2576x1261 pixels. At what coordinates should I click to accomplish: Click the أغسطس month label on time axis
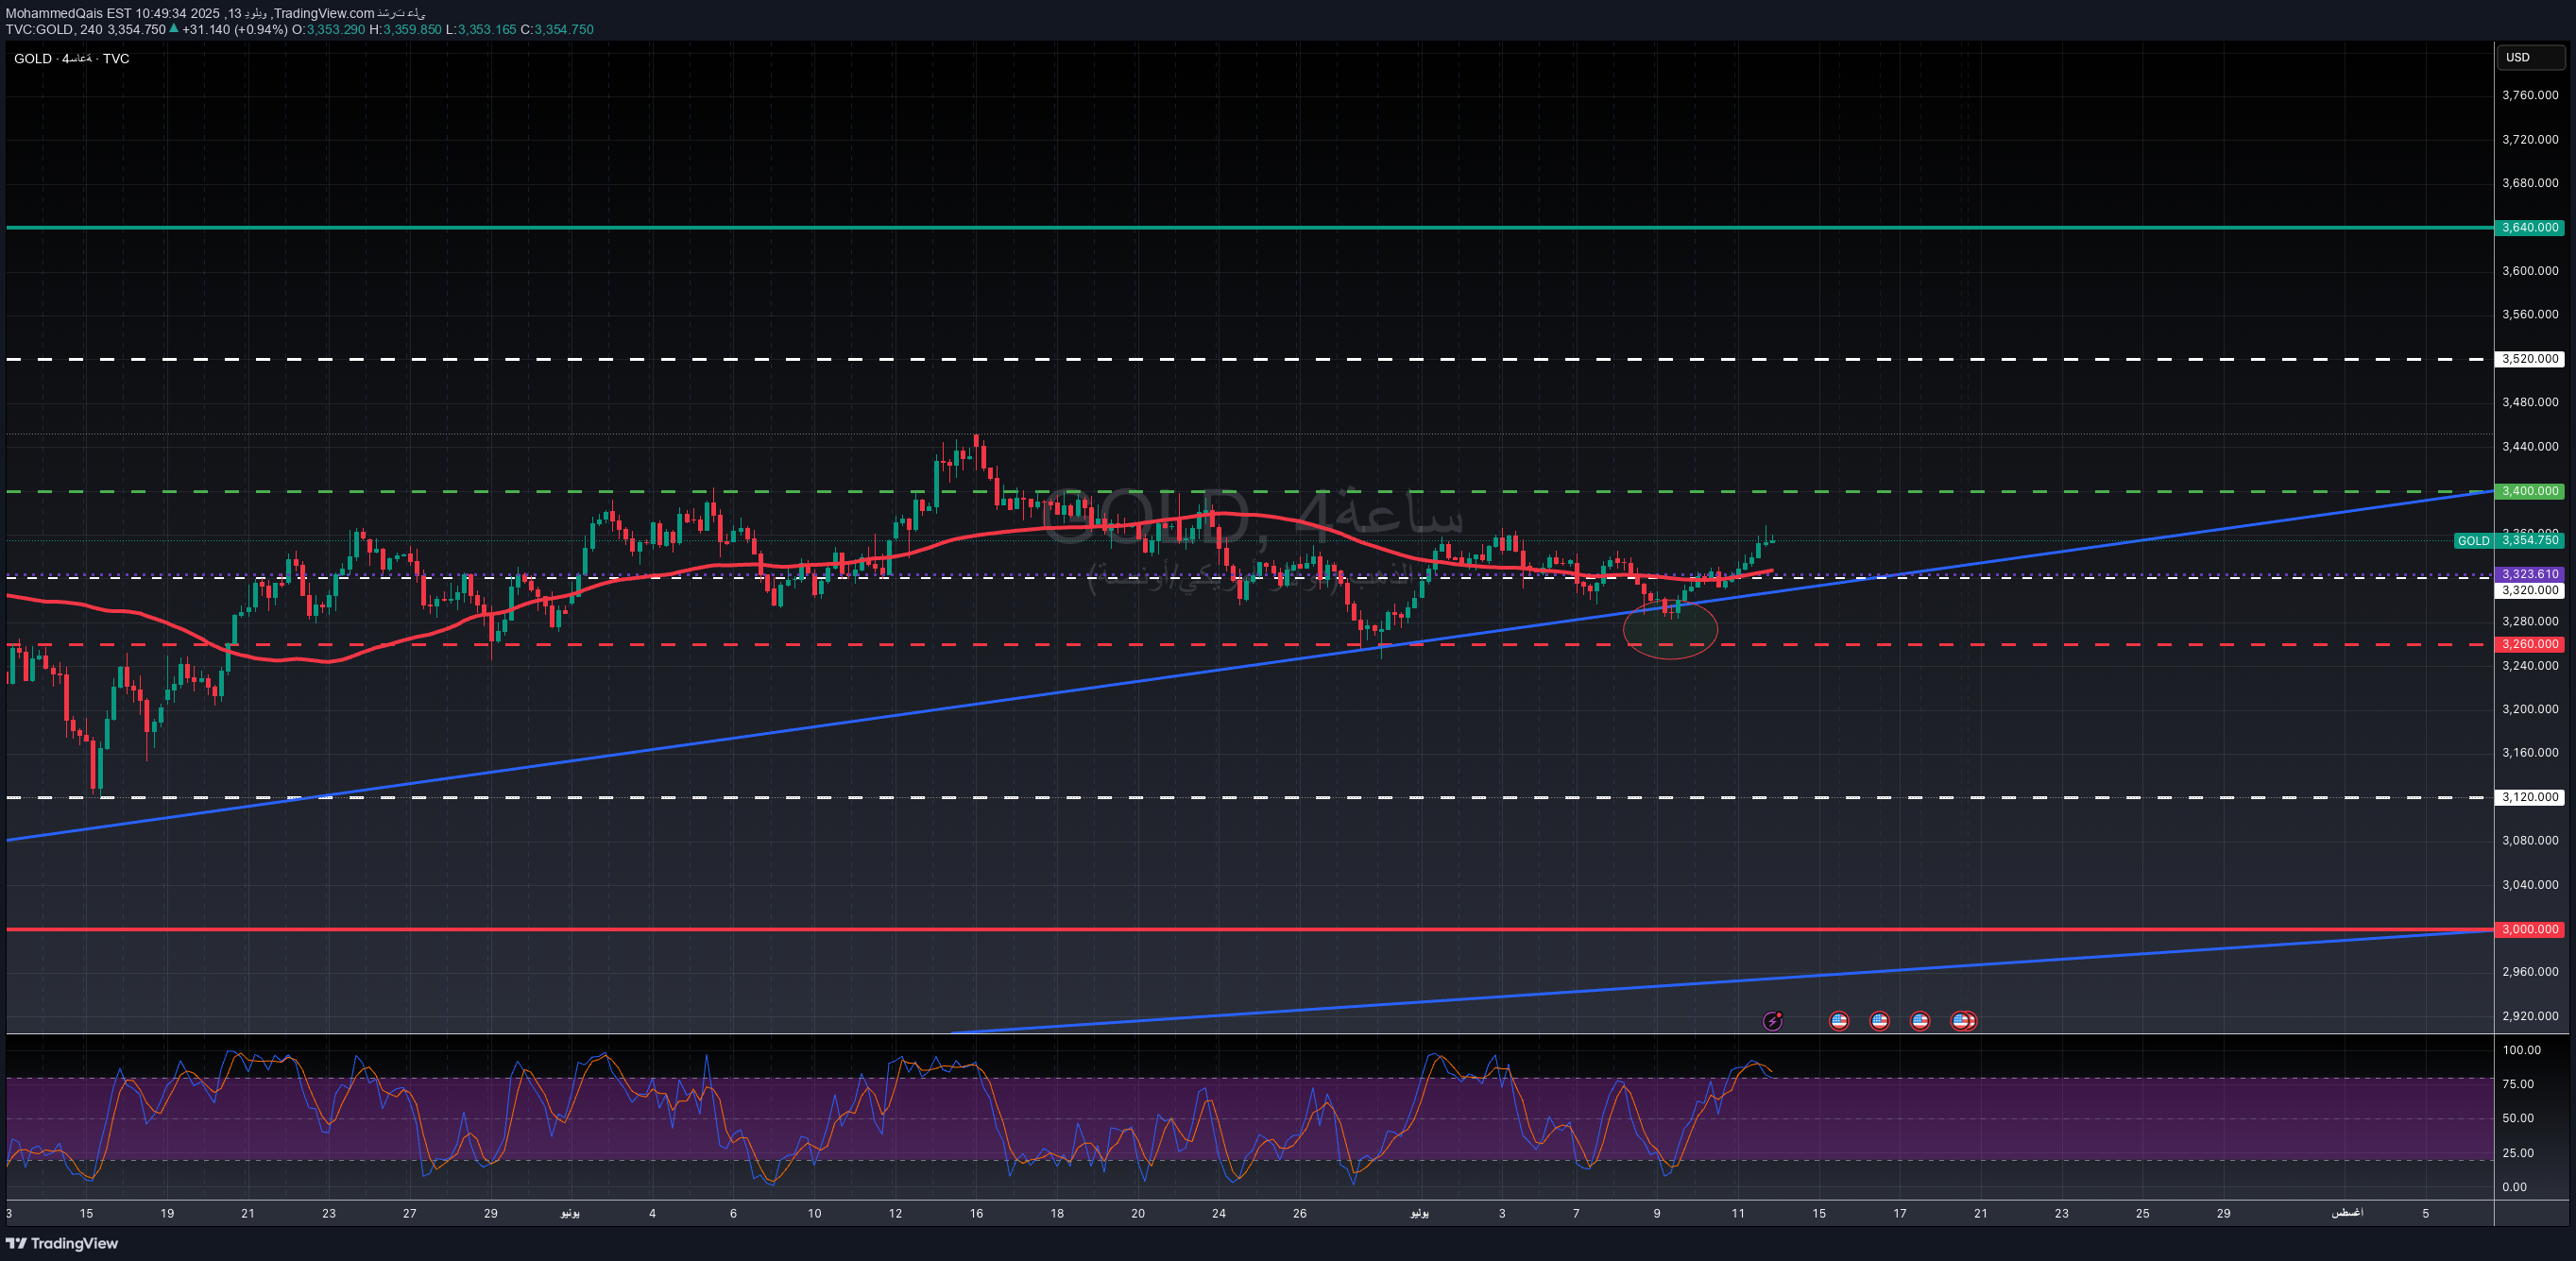pos(2347,1213)
